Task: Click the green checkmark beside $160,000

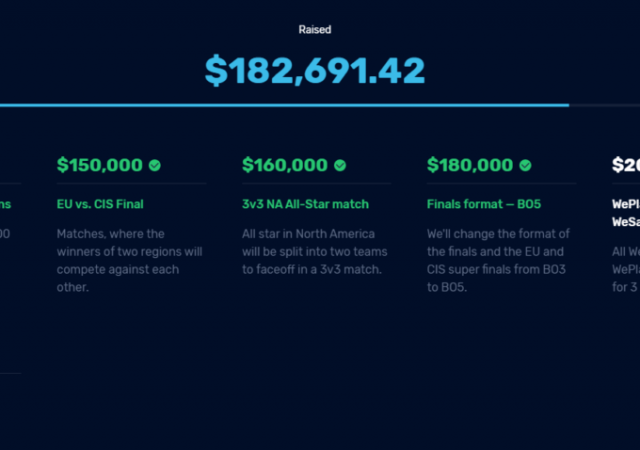Action: 340,165
